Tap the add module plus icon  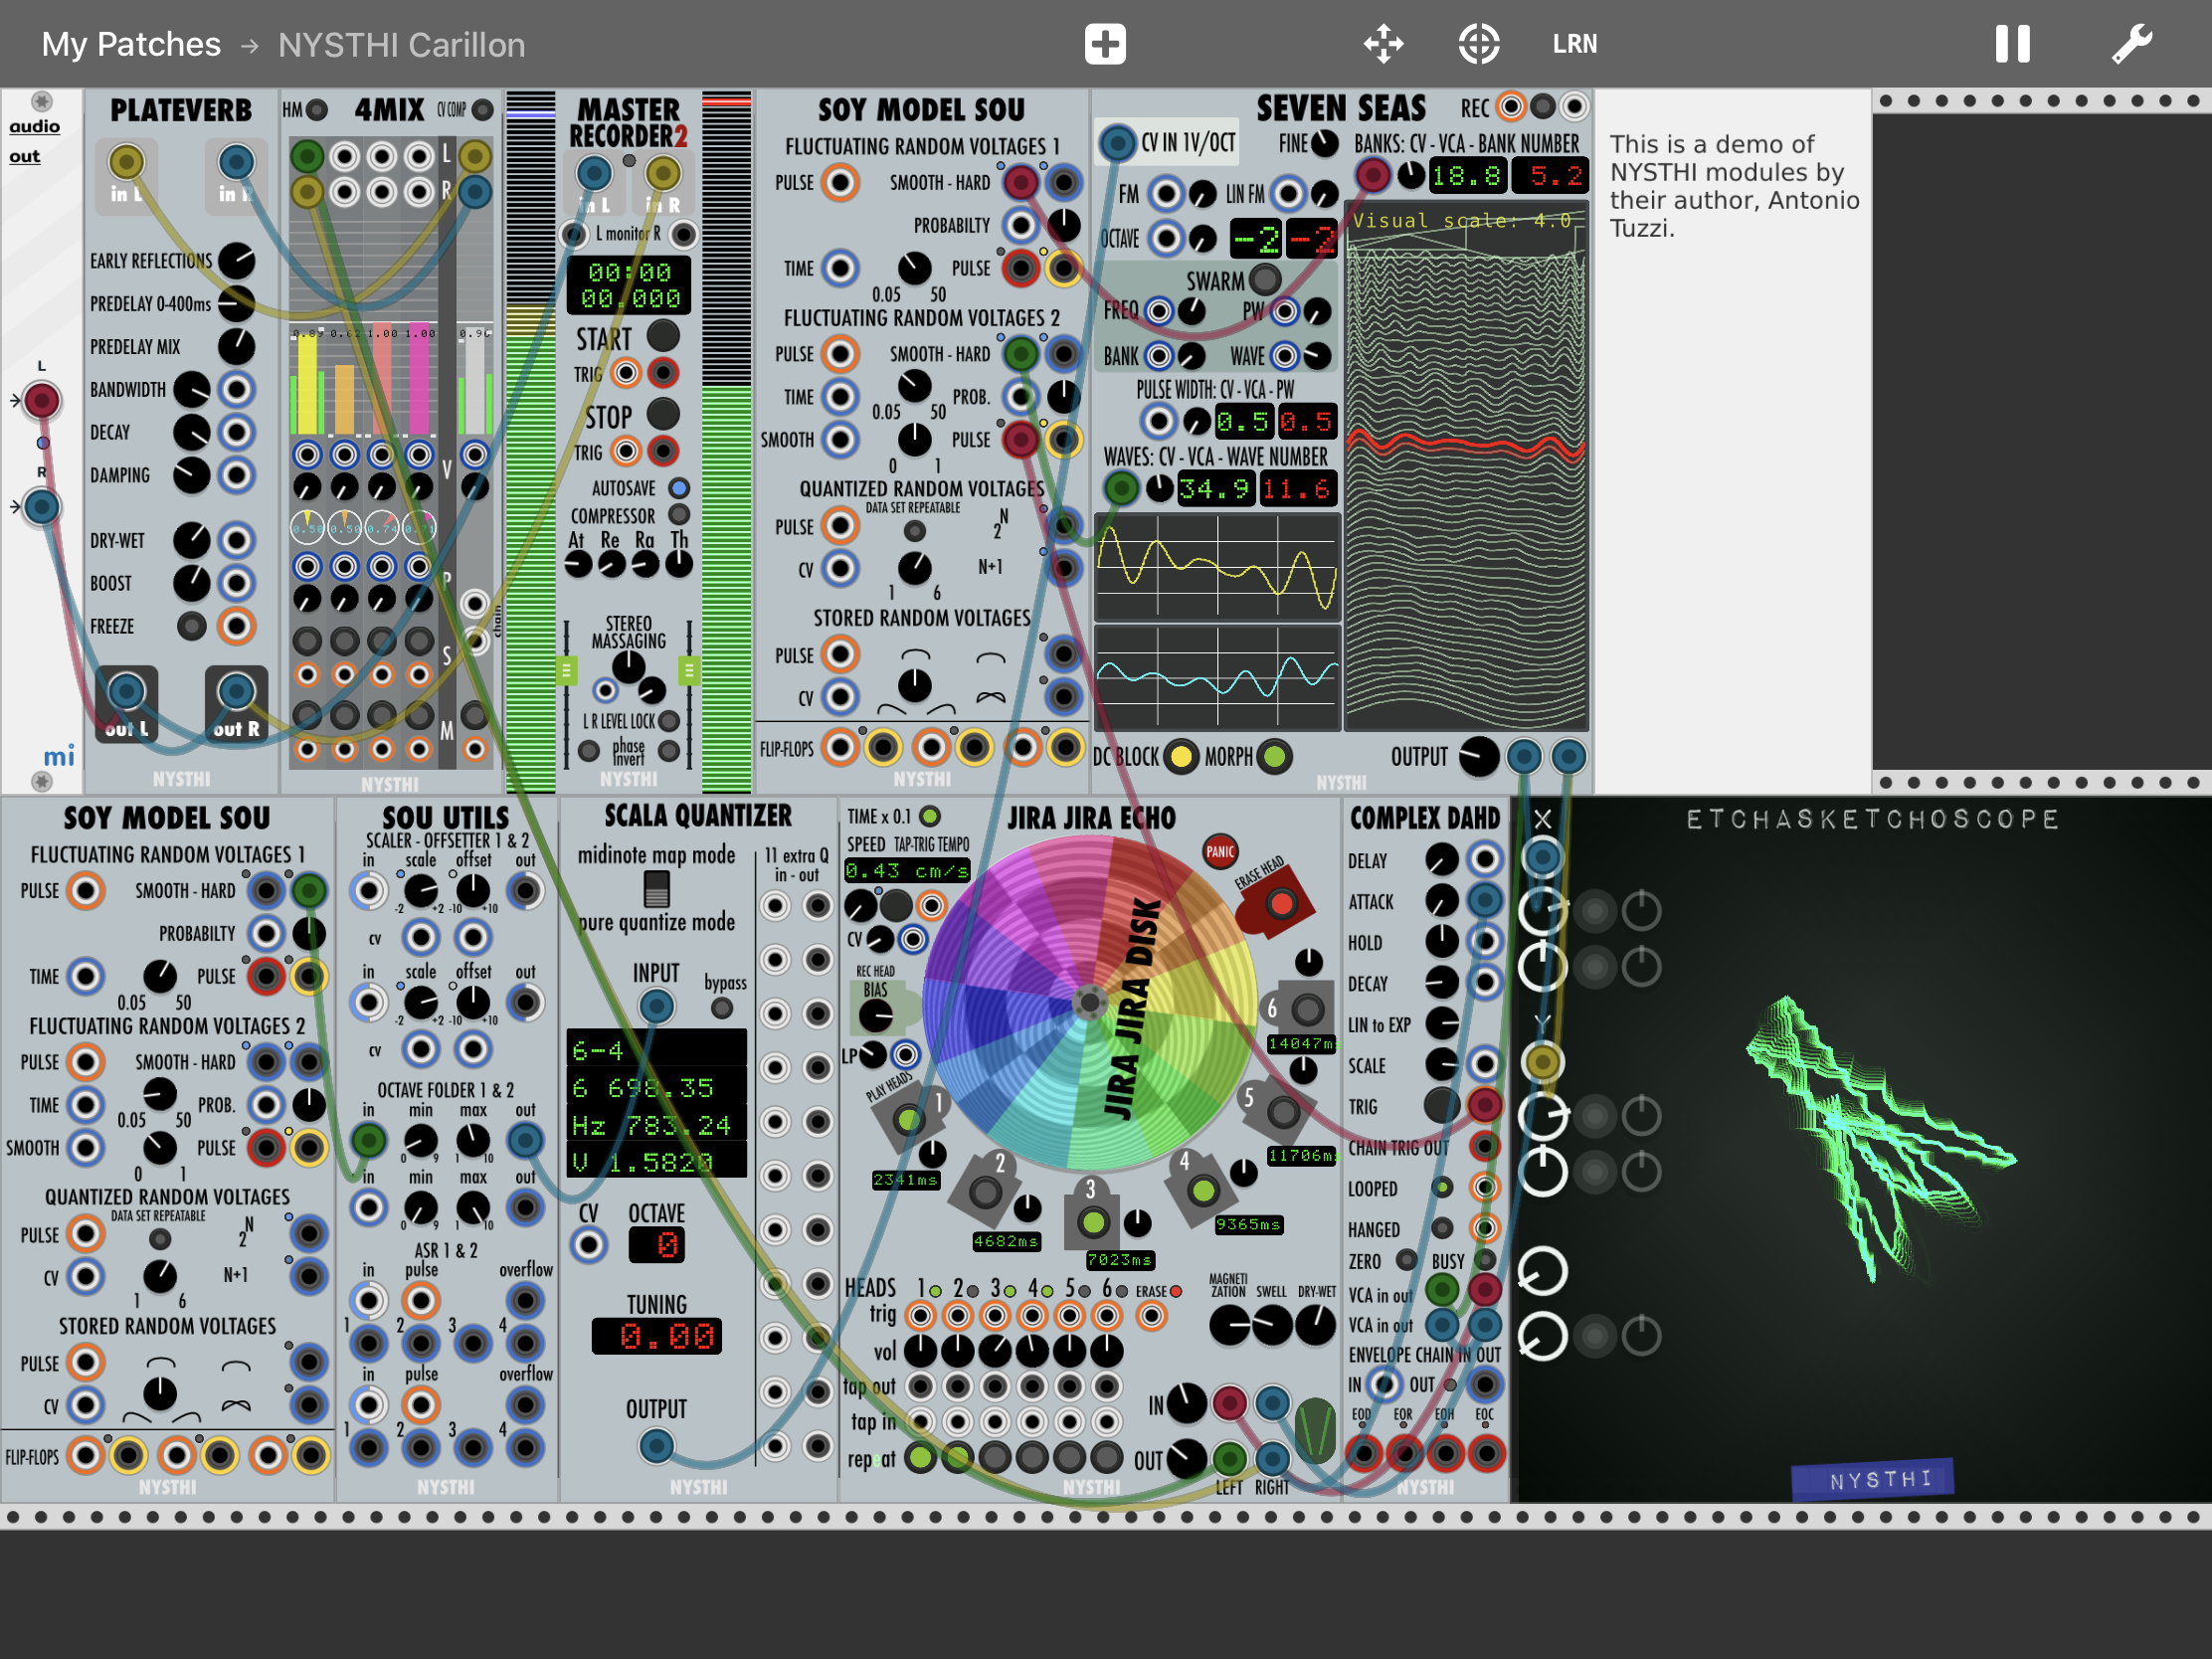point(1105,44)
